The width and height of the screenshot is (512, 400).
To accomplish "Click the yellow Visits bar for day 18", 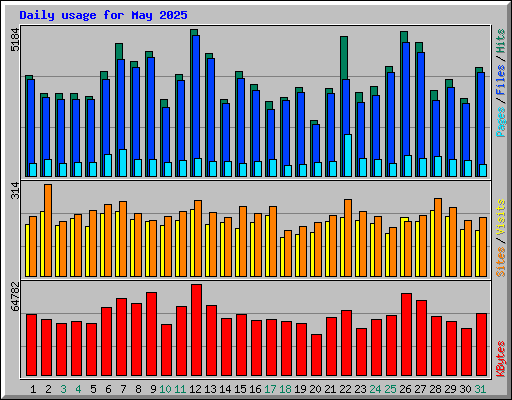I will pos(282,257).
